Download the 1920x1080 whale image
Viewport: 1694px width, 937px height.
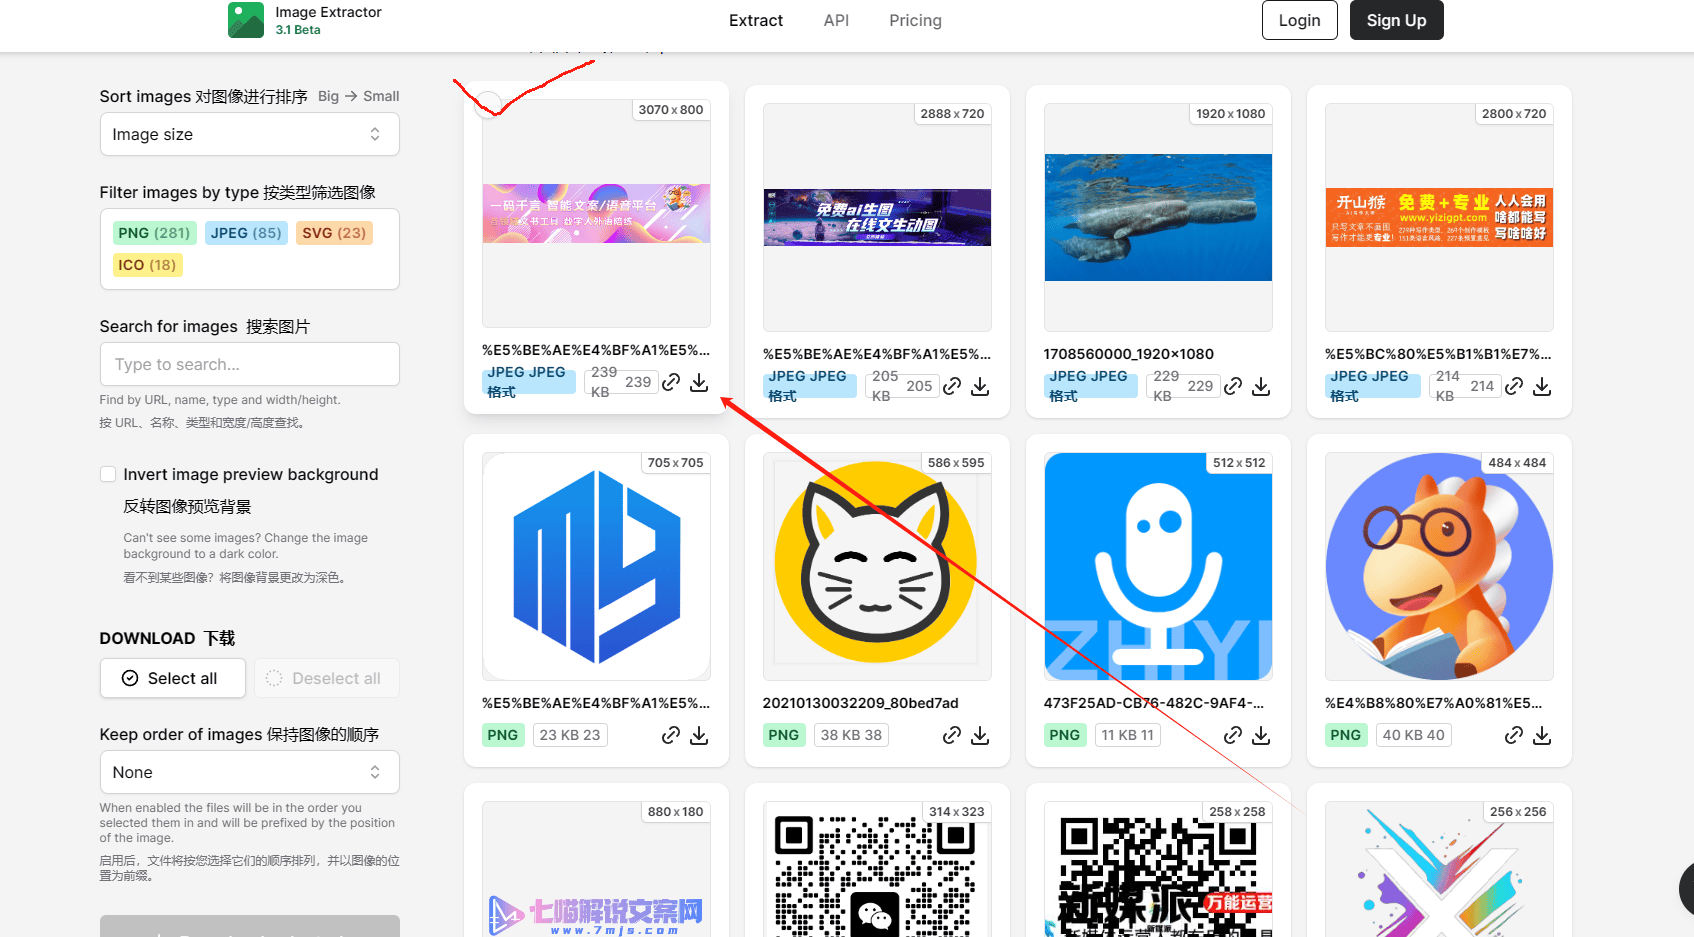pyautogui.click(x=1261, y=386)
